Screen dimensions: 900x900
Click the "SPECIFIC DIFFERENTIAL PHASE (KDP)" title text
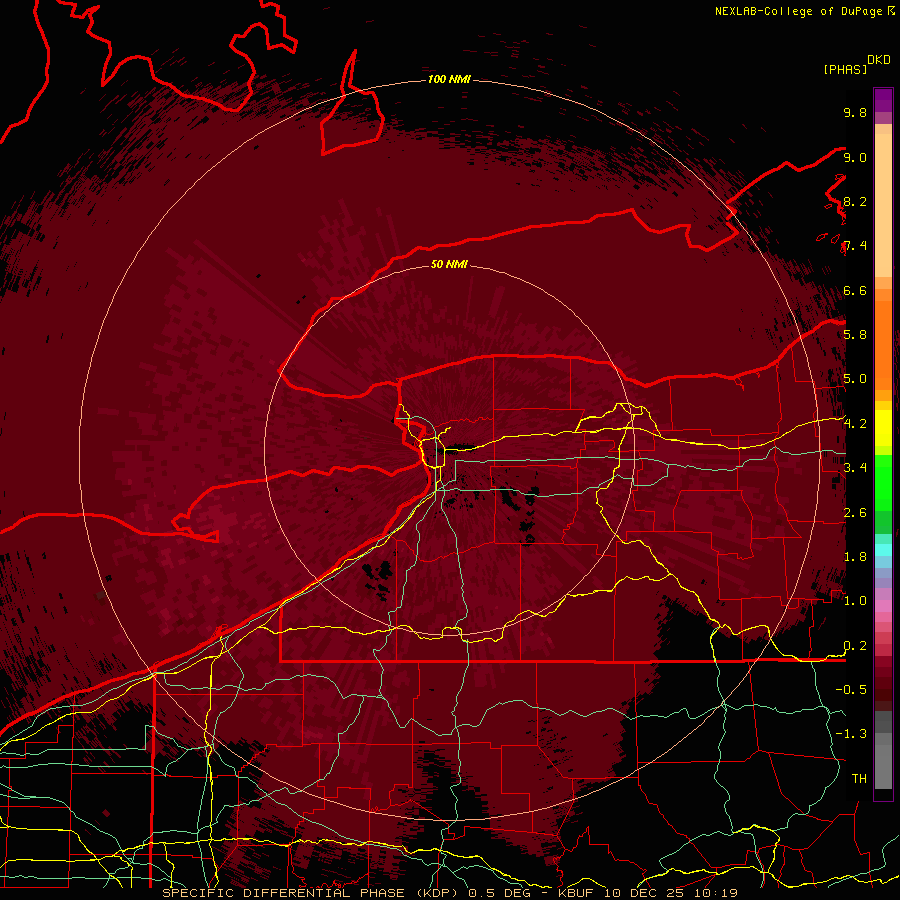[x=308, y=893]
